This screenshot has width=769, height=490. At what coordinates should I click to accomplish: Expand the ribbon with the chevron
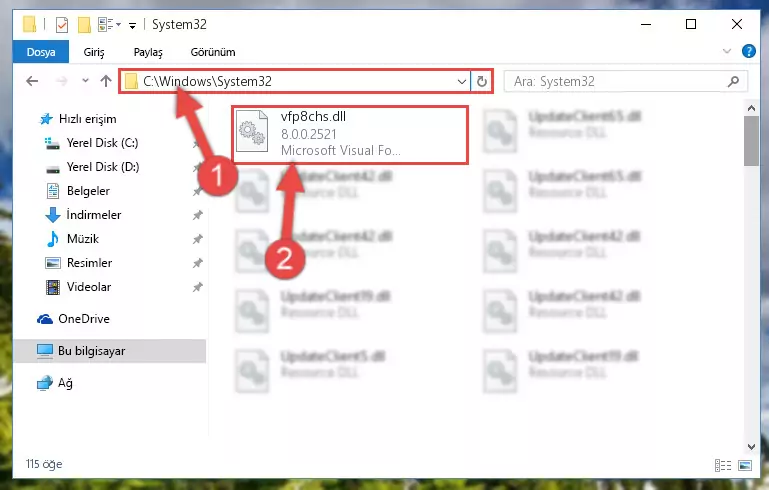tap(727, 51)
